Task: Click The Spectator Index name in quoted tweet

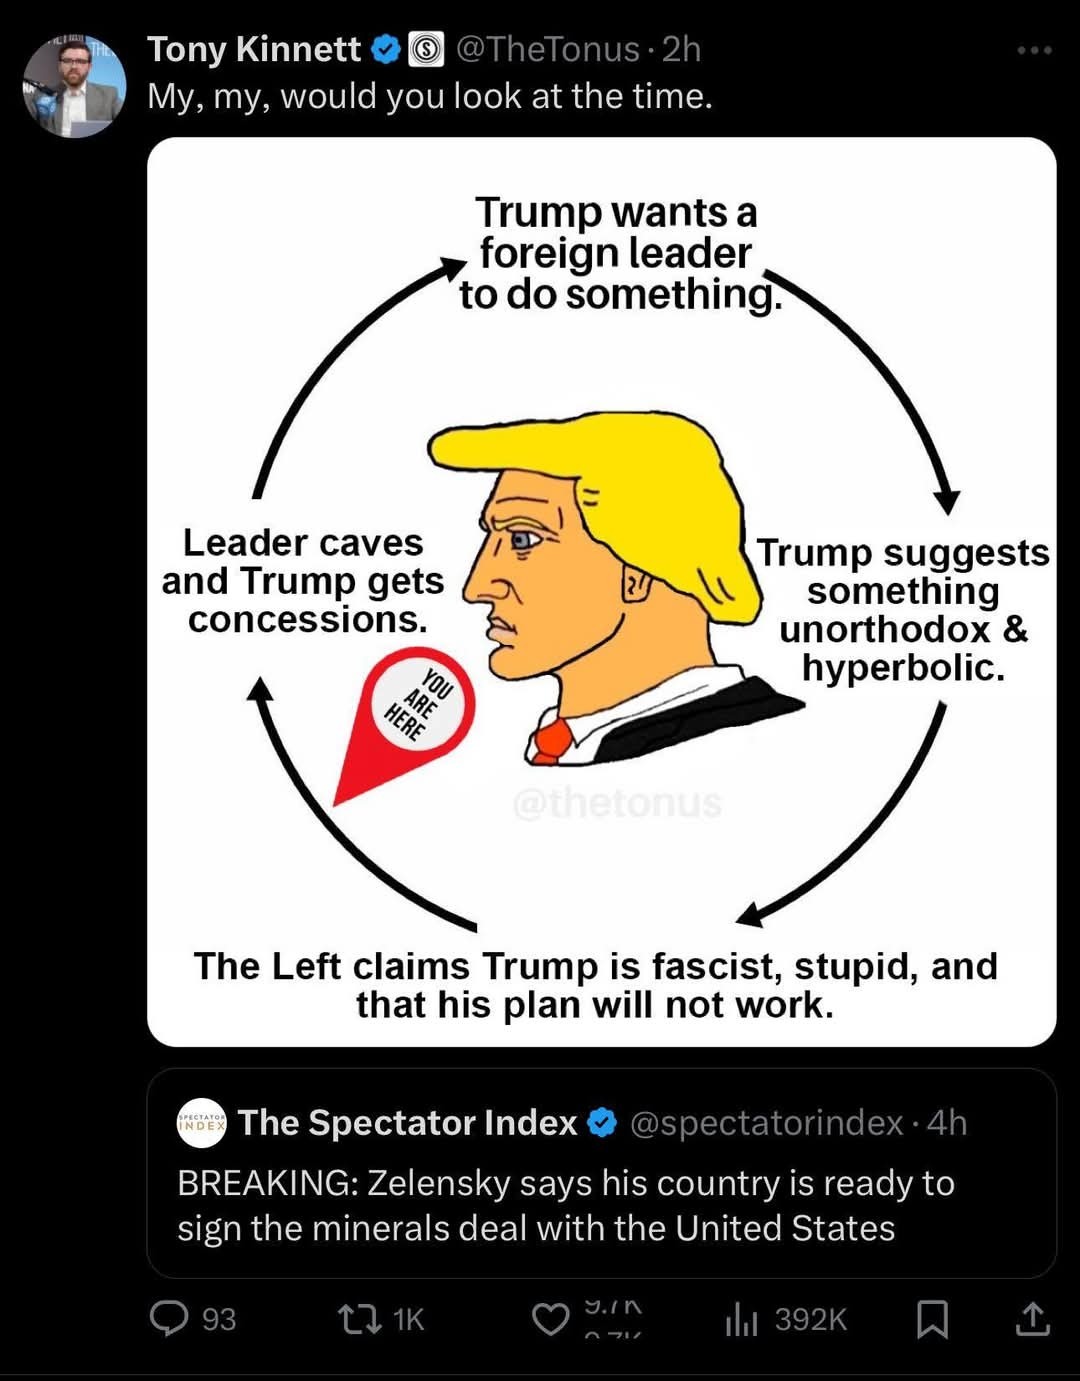Action: click(407, 1123)
